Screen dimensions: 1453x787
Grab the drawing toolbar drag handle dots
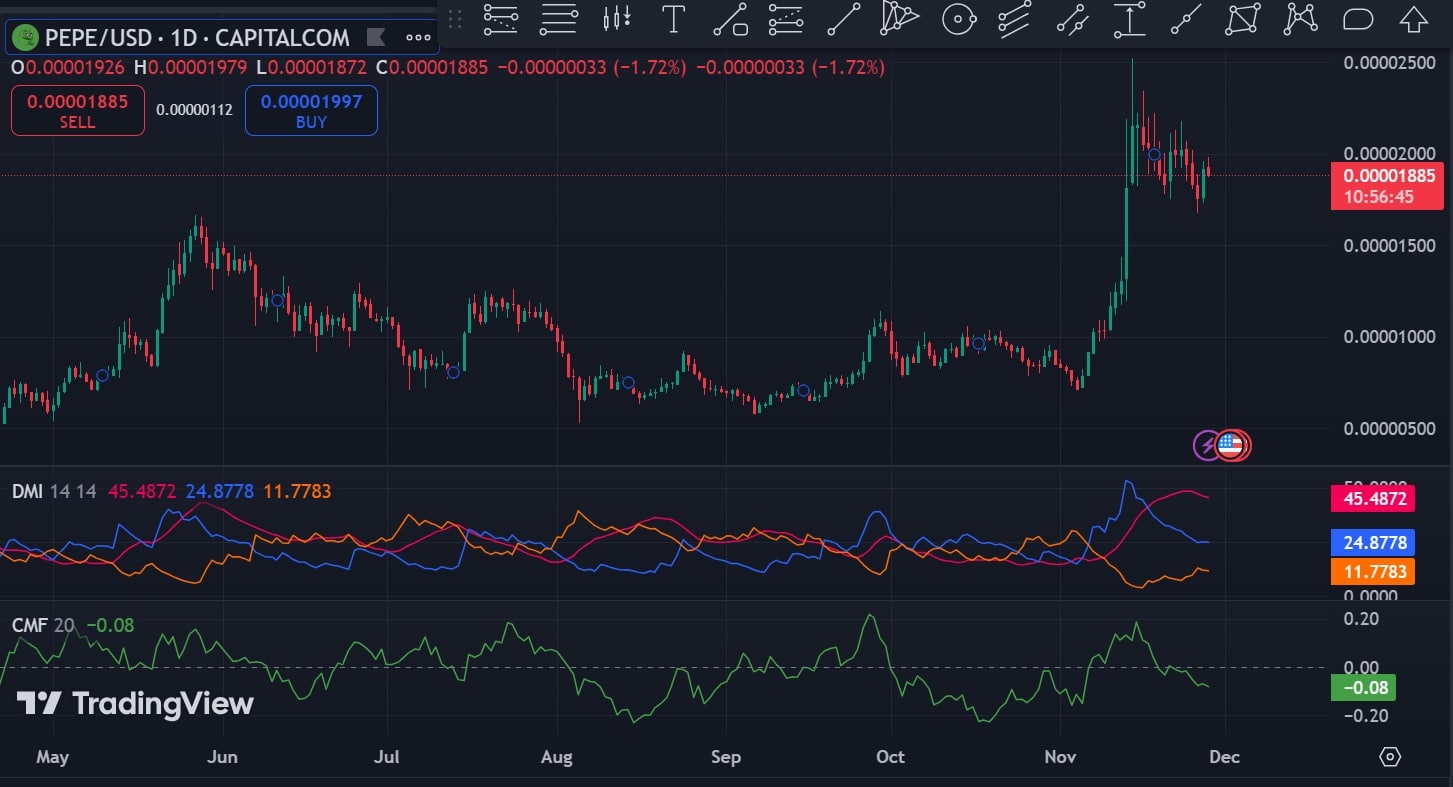455,18
